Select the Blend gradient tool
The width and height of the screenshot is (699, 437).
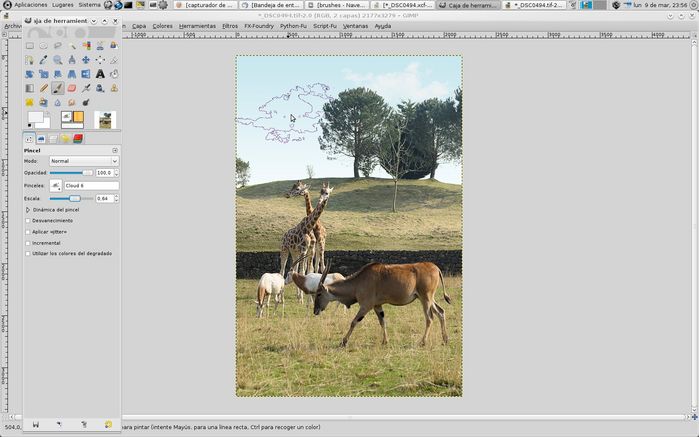click(x=29, y=88)
